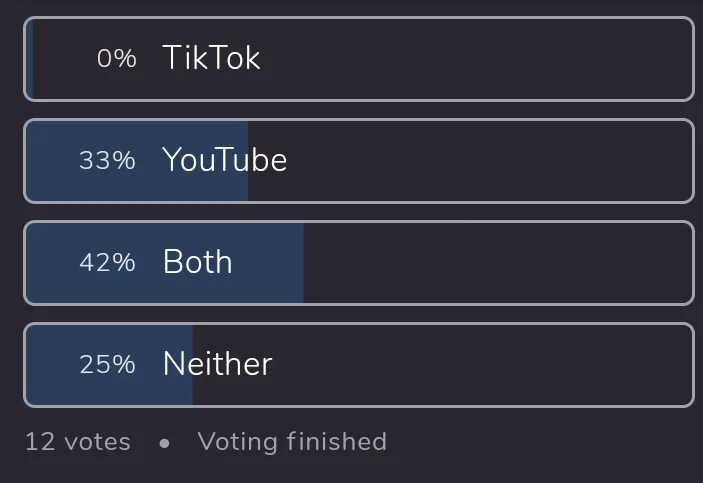Click the 25% percentage label
Image resolution: width=703 pixels, height=483 pixels.
(107, 364)
